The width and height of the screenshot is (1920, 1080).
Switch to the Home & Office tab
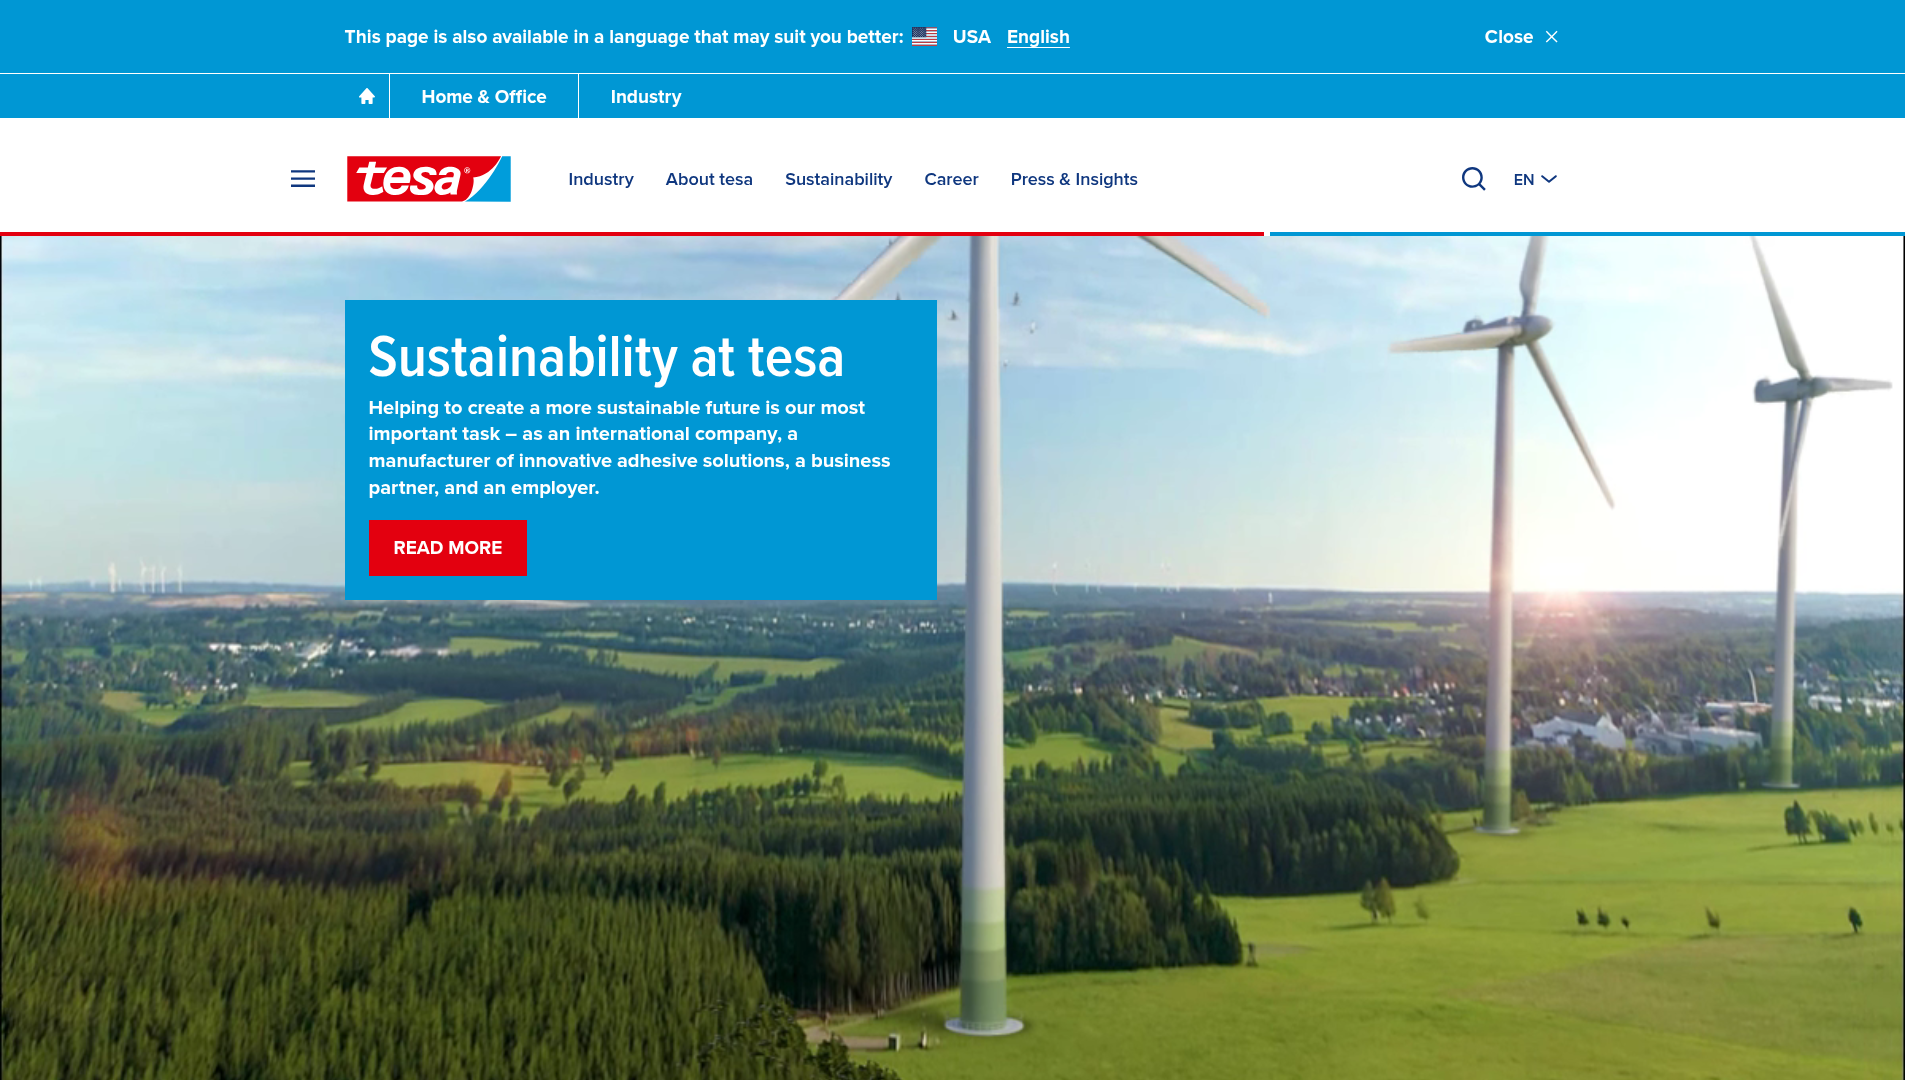[x=484, y=96]
